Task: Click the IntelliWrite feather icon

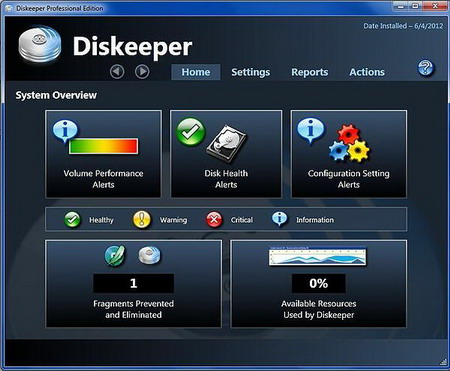Action: [x=115, y=256]
